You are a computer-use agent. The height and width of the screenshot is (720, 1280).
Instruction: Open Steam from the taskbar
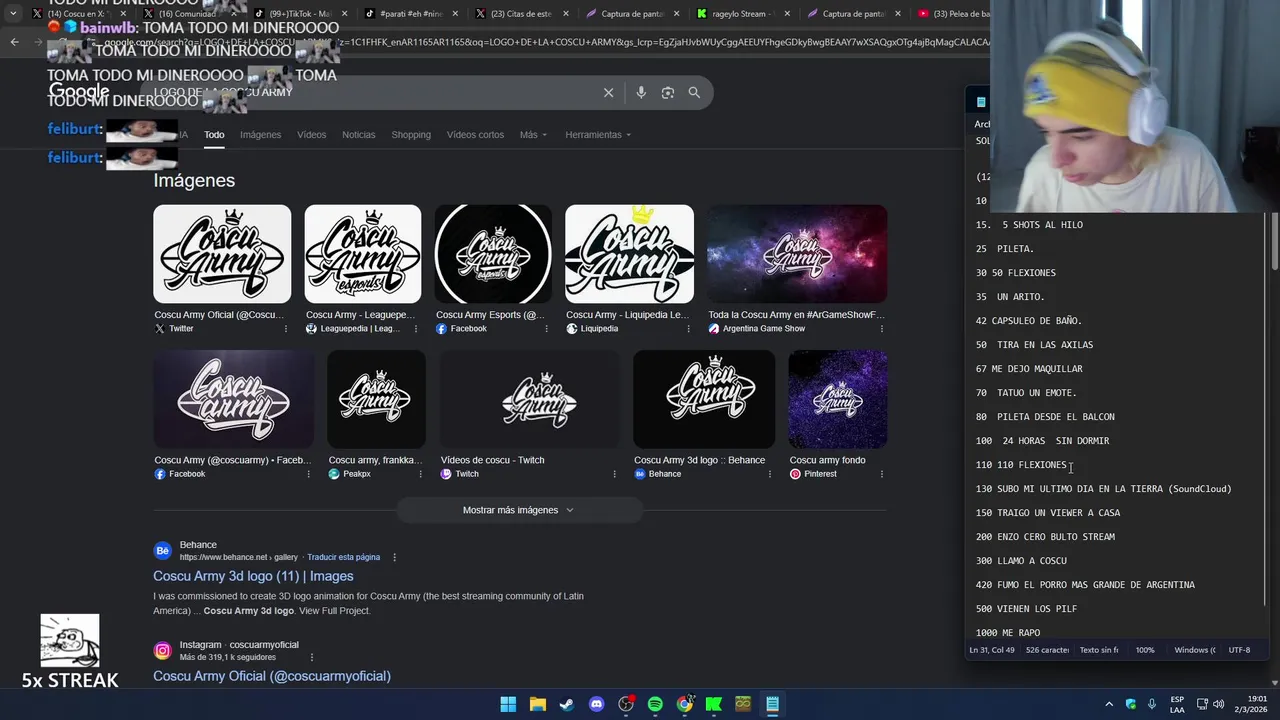pyautogui.click(x=567, y=704)
